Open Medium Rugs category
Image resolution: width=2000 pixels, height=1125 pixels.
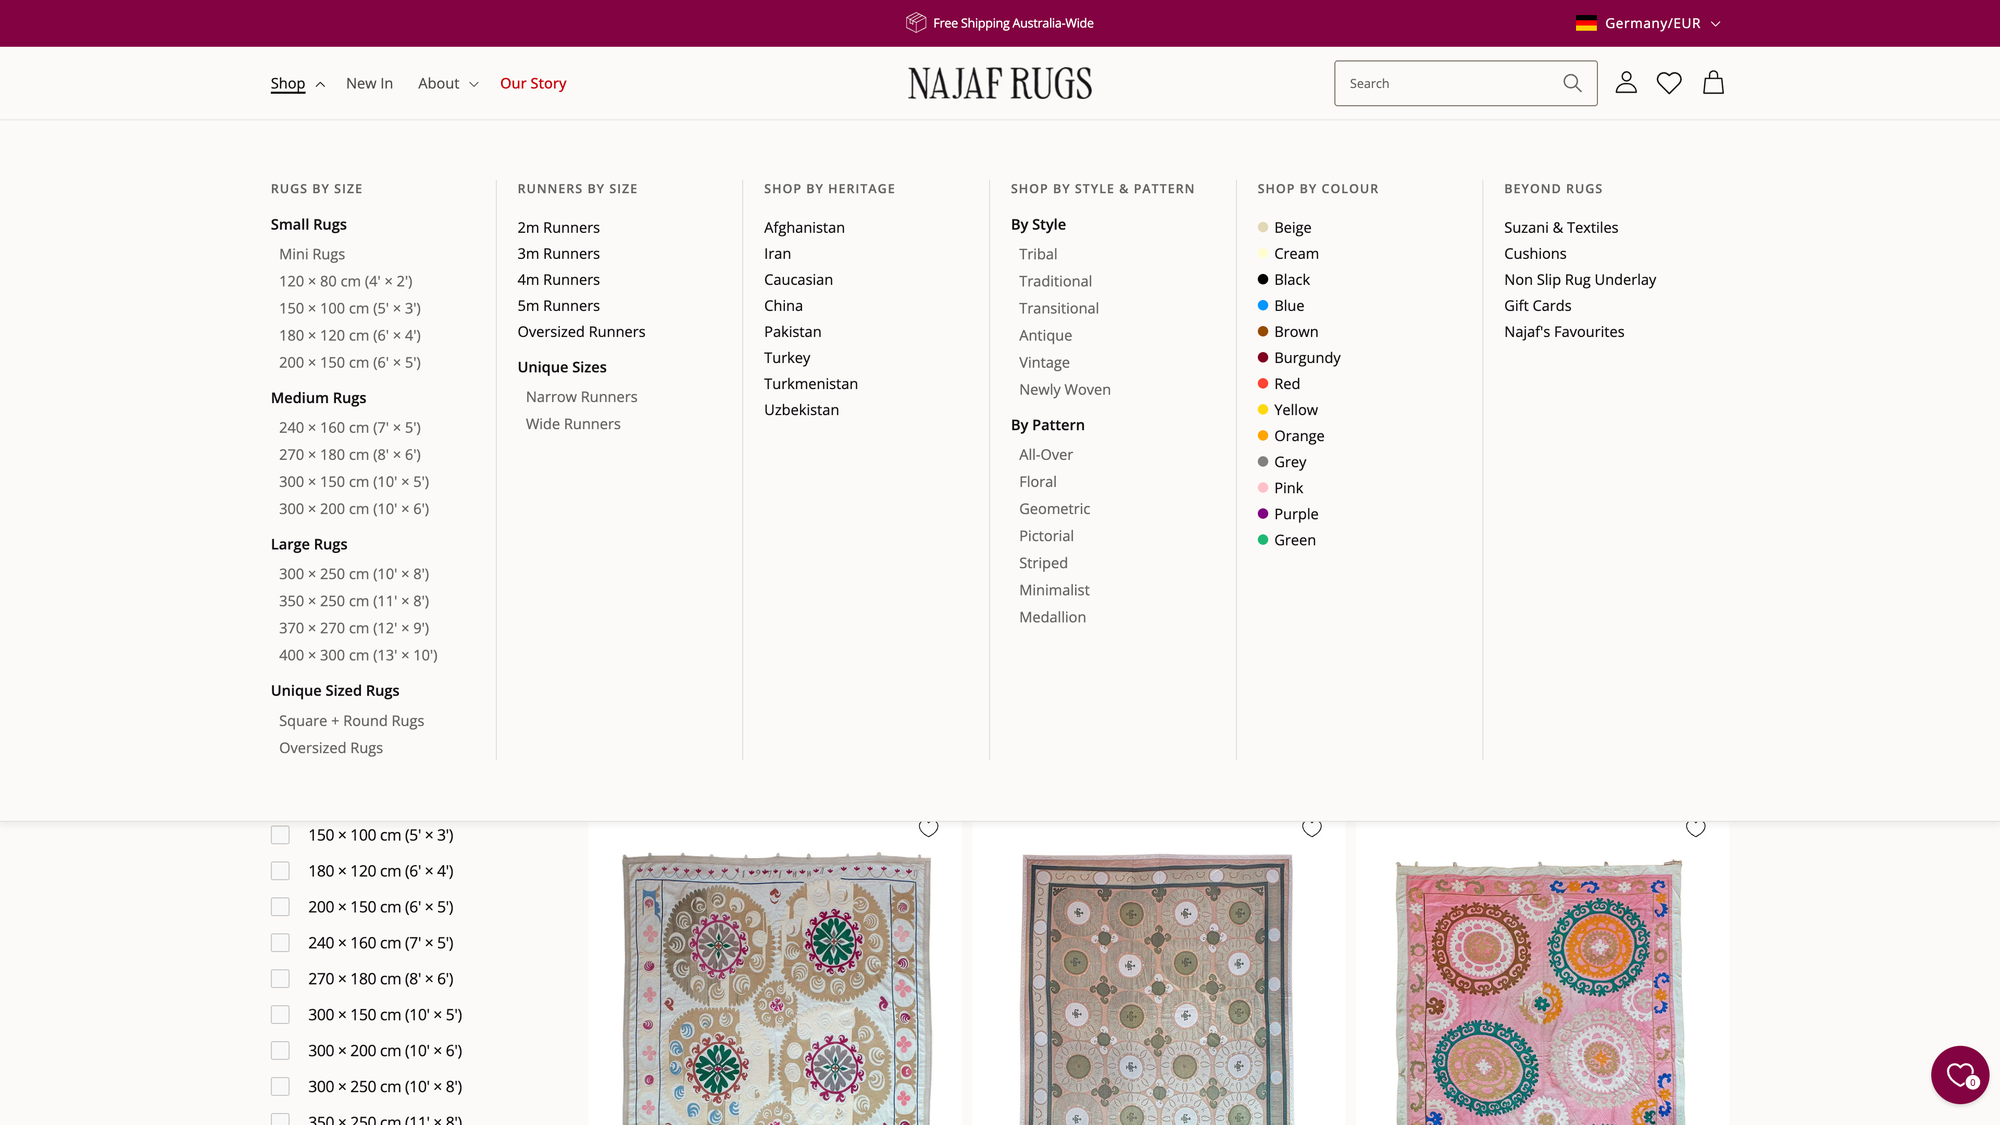tap(319, 398)
